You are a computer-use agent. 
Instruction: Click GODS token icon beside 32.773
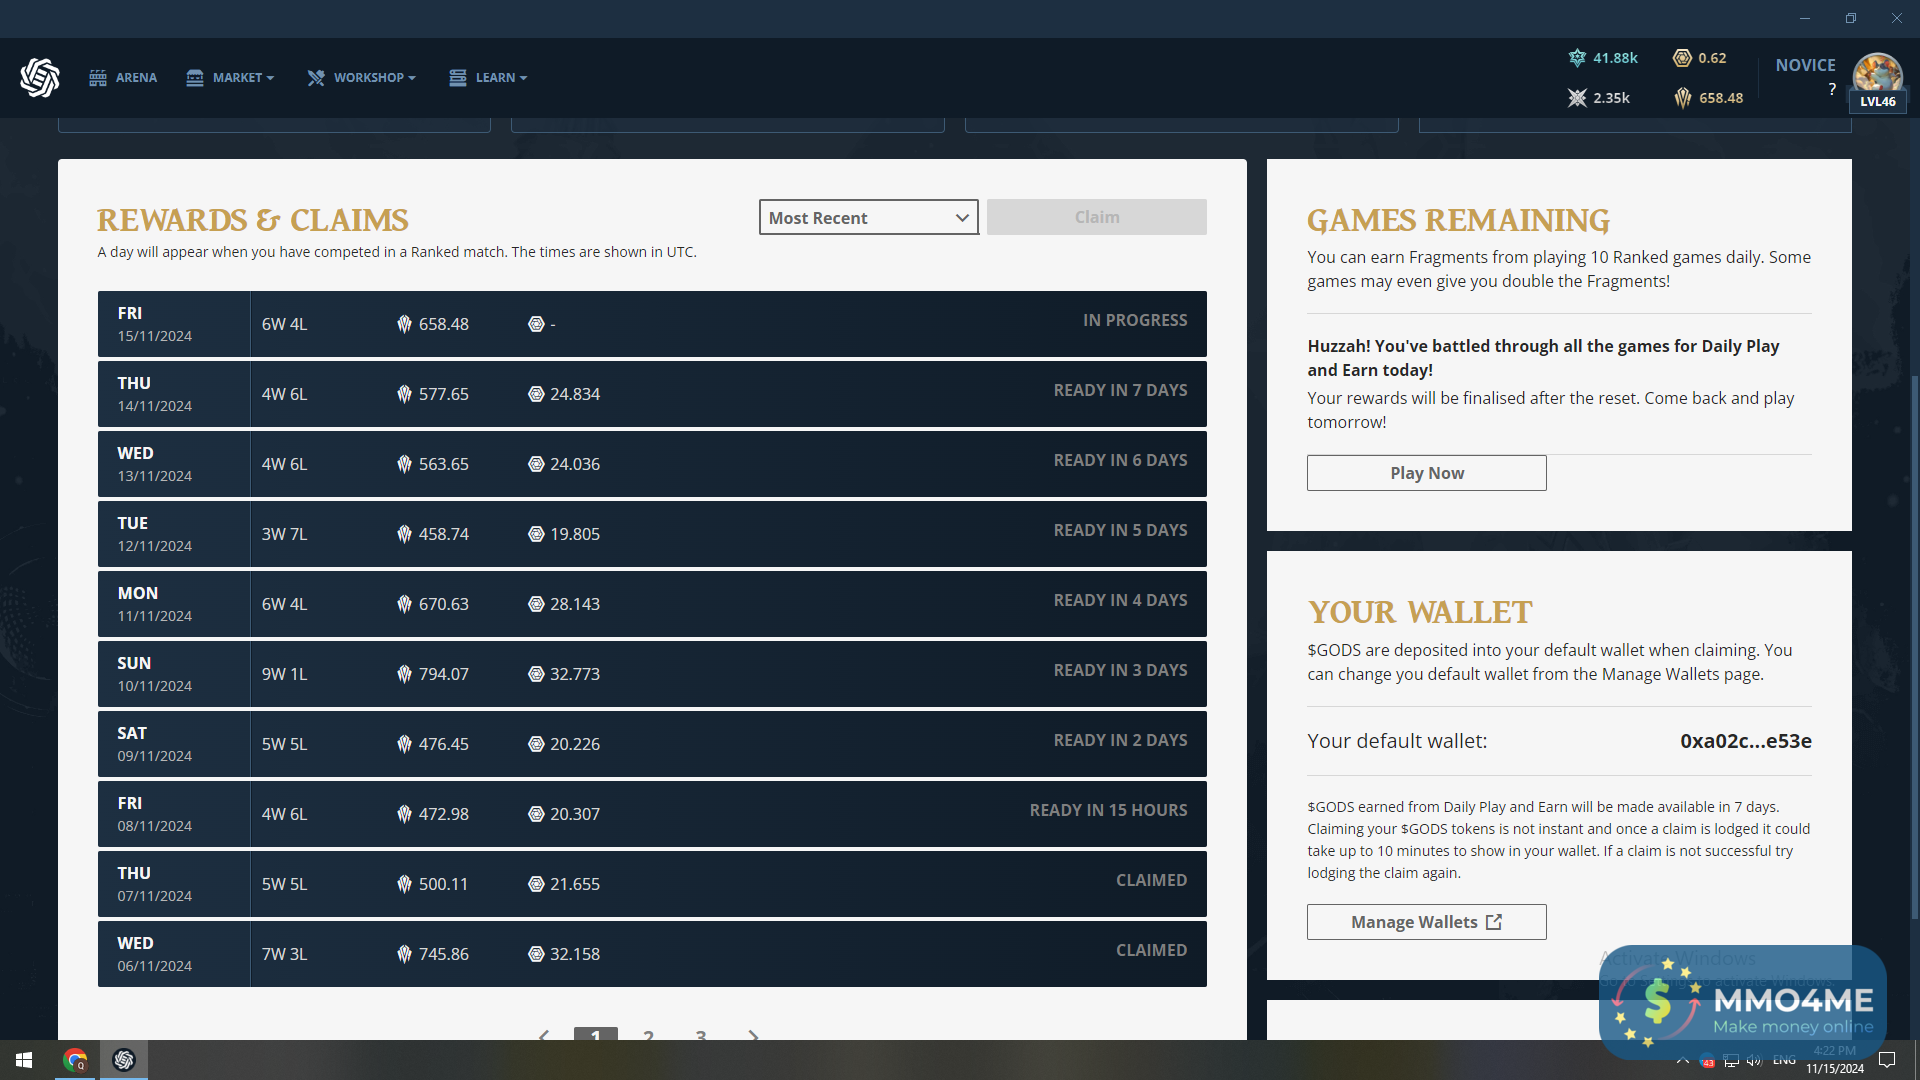(536, 674)
